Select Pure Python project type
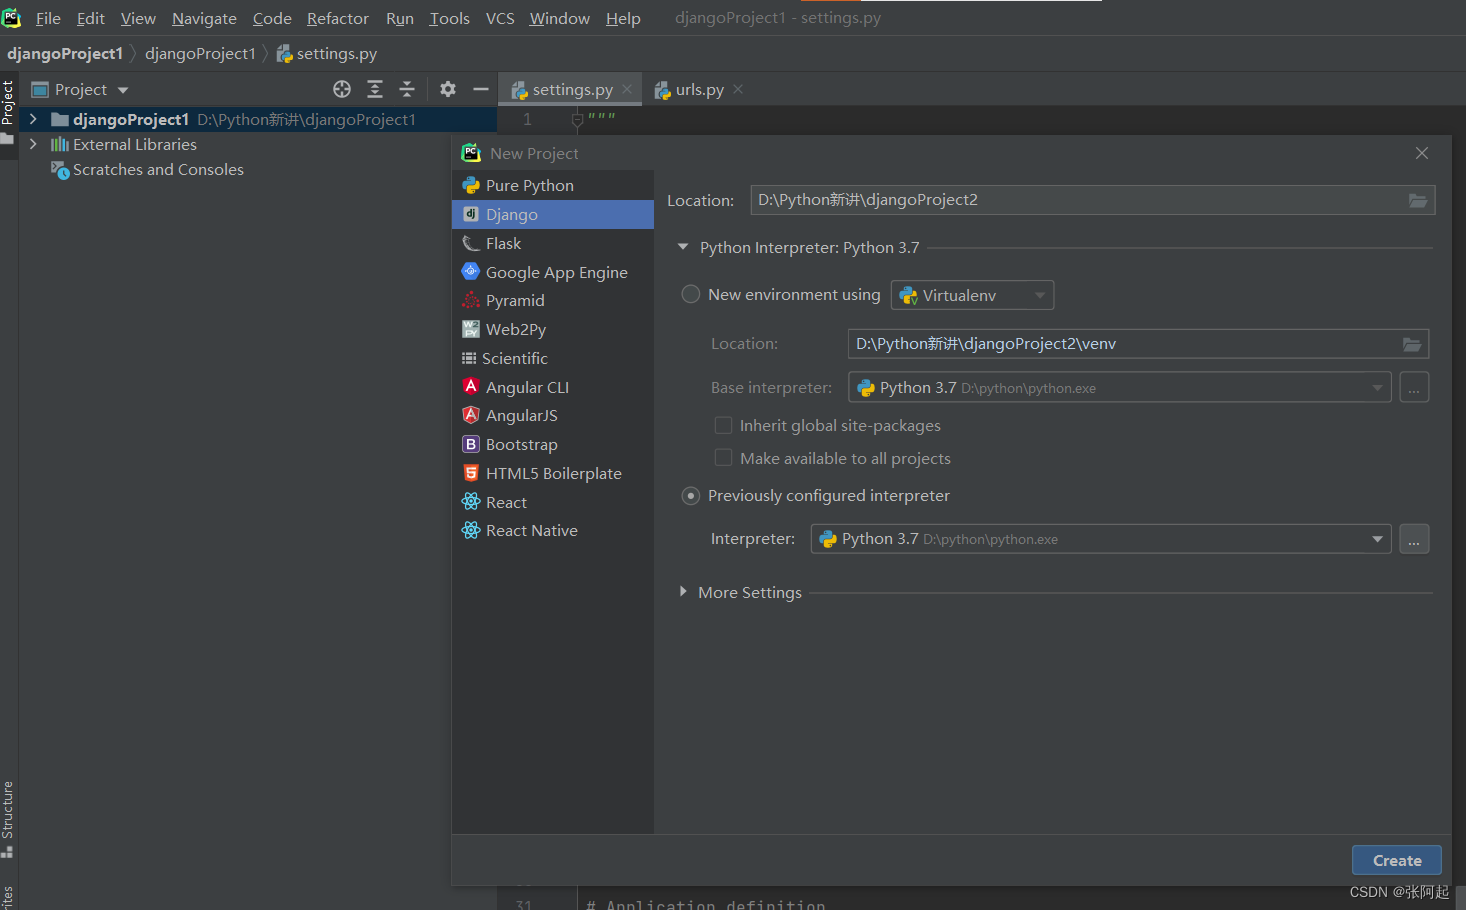The width and height of the screenshot is (1466, 910). tap(553, 185)
